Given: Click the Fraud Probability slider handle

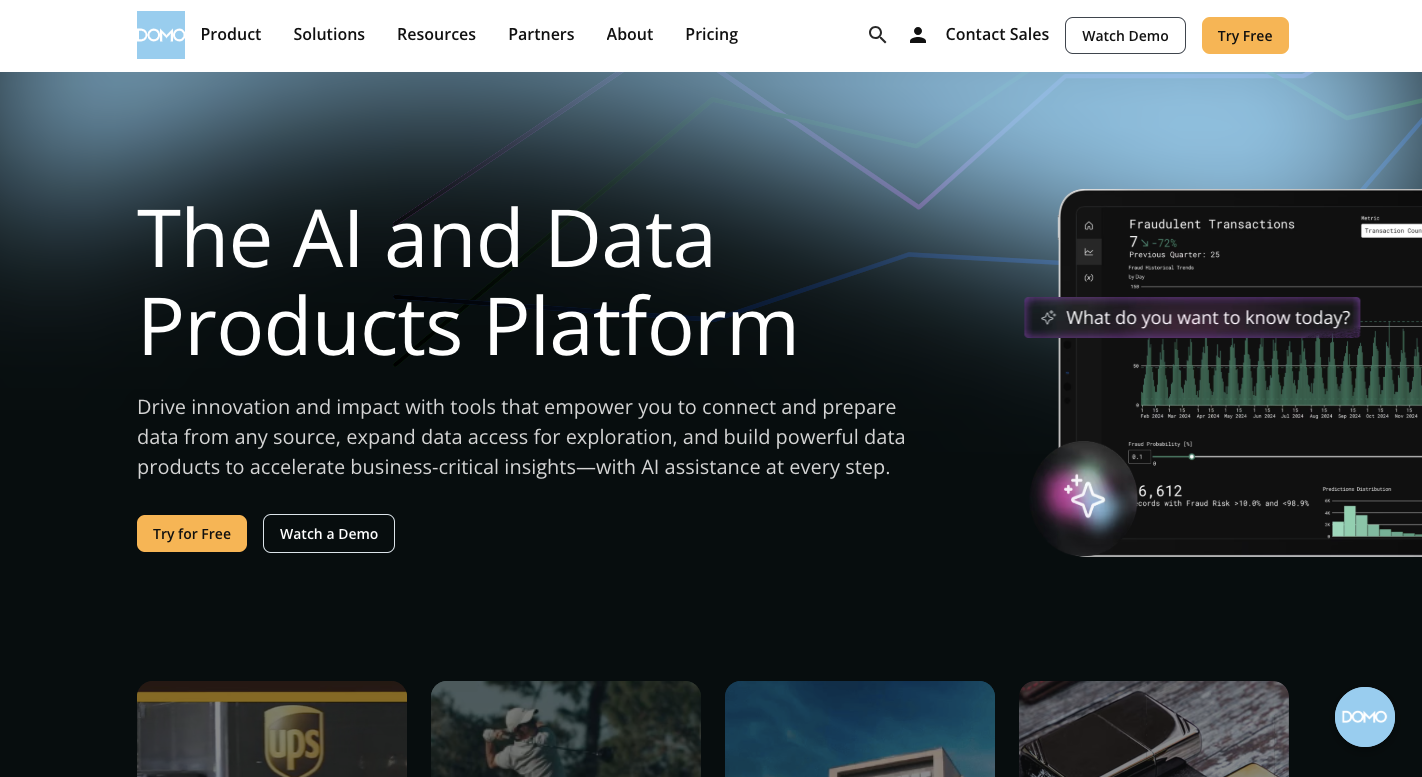Looking at the screenshot, I should (1192, 456).
